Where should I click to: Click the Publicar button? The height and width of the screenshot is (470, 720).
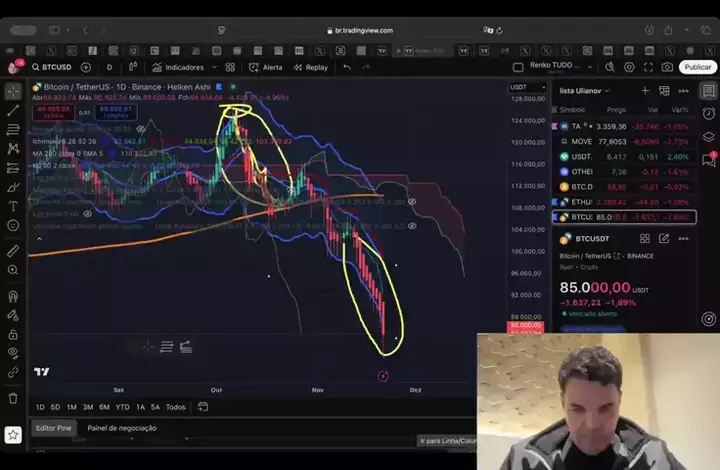click(698, 67)
